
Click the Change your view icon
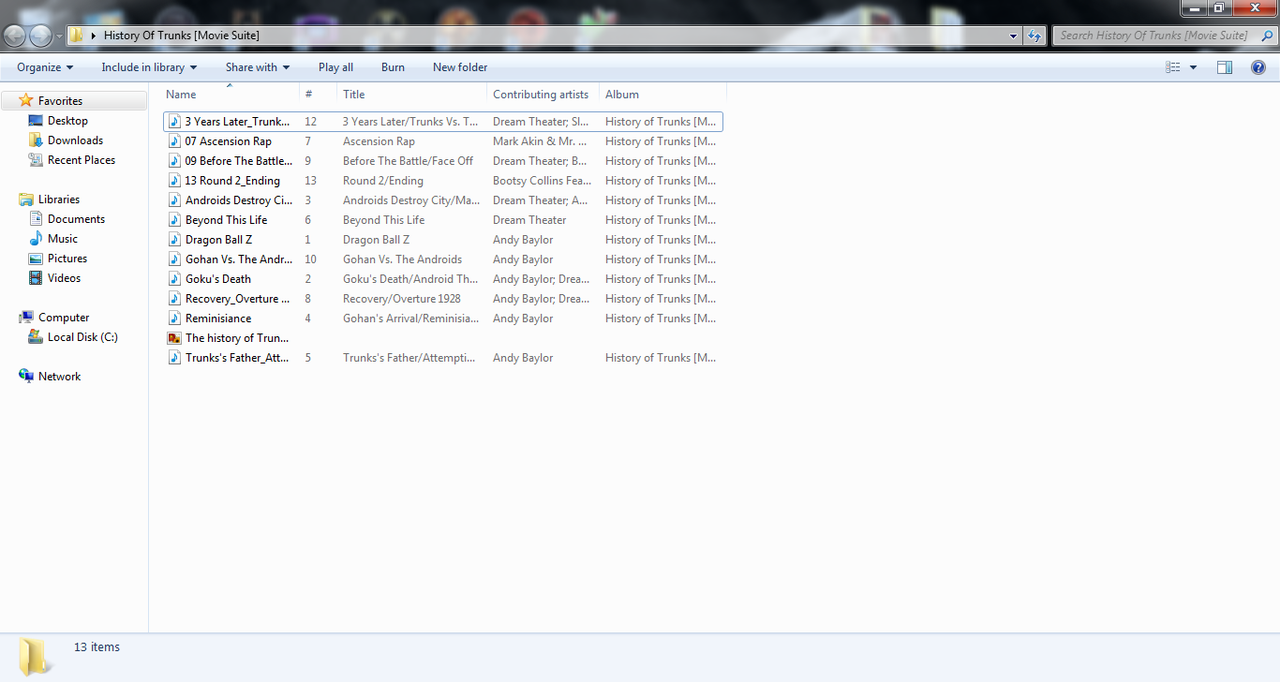(1173, 67)
